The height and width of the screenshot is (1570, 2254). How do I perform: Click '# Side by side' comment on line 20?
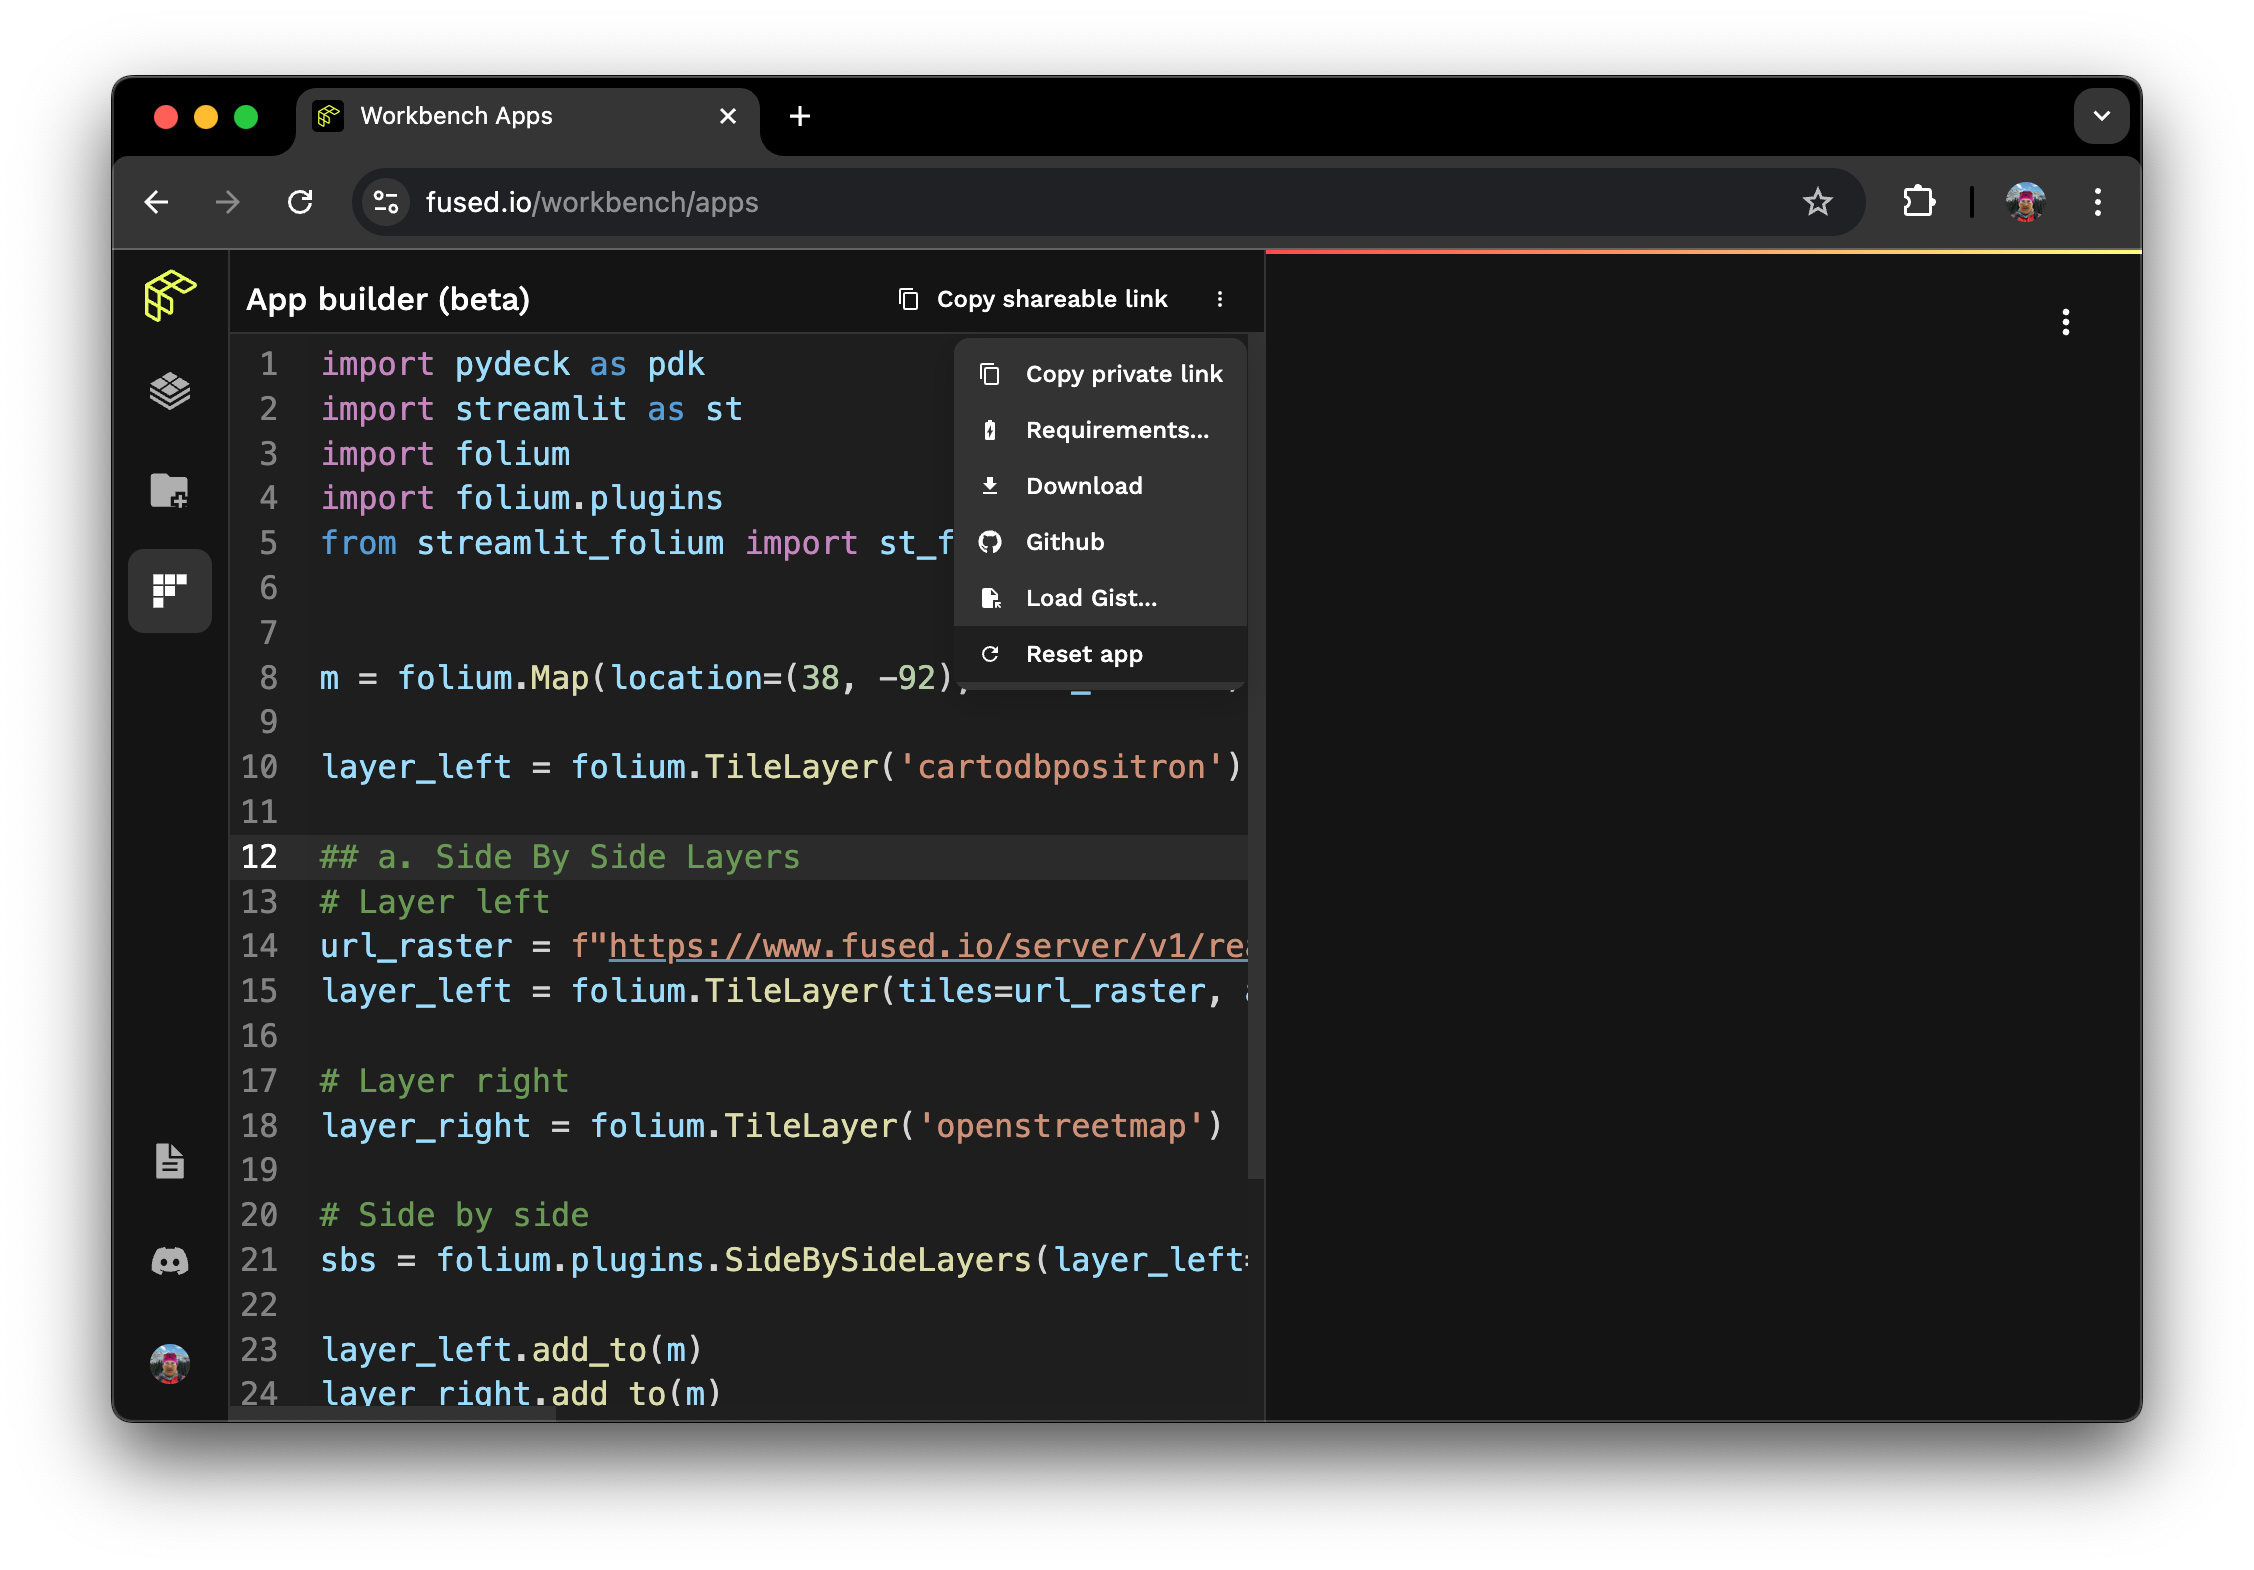point(454,1215)
